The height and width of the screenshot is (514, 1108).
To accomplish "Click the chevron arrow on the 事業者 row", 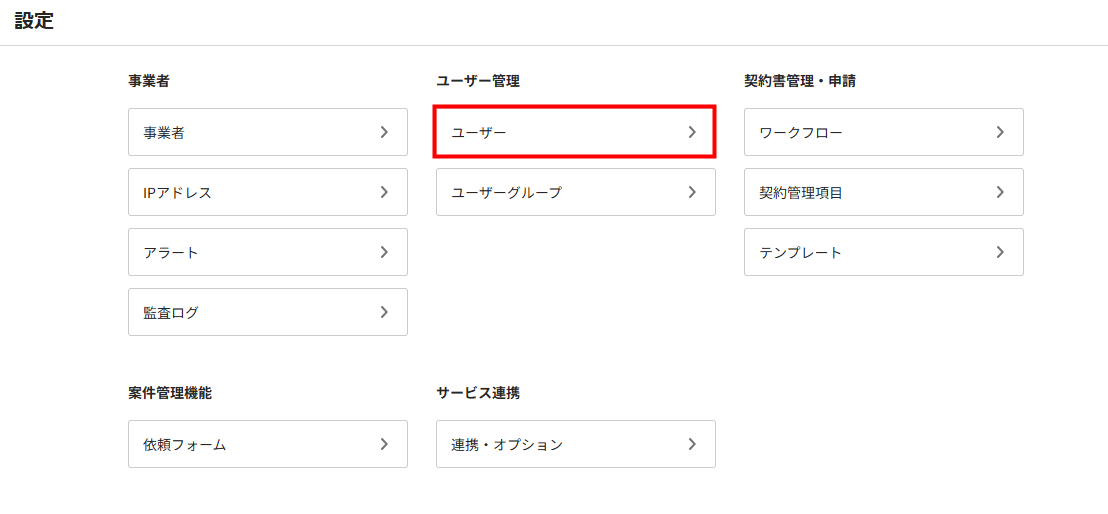I will point(384,132).
